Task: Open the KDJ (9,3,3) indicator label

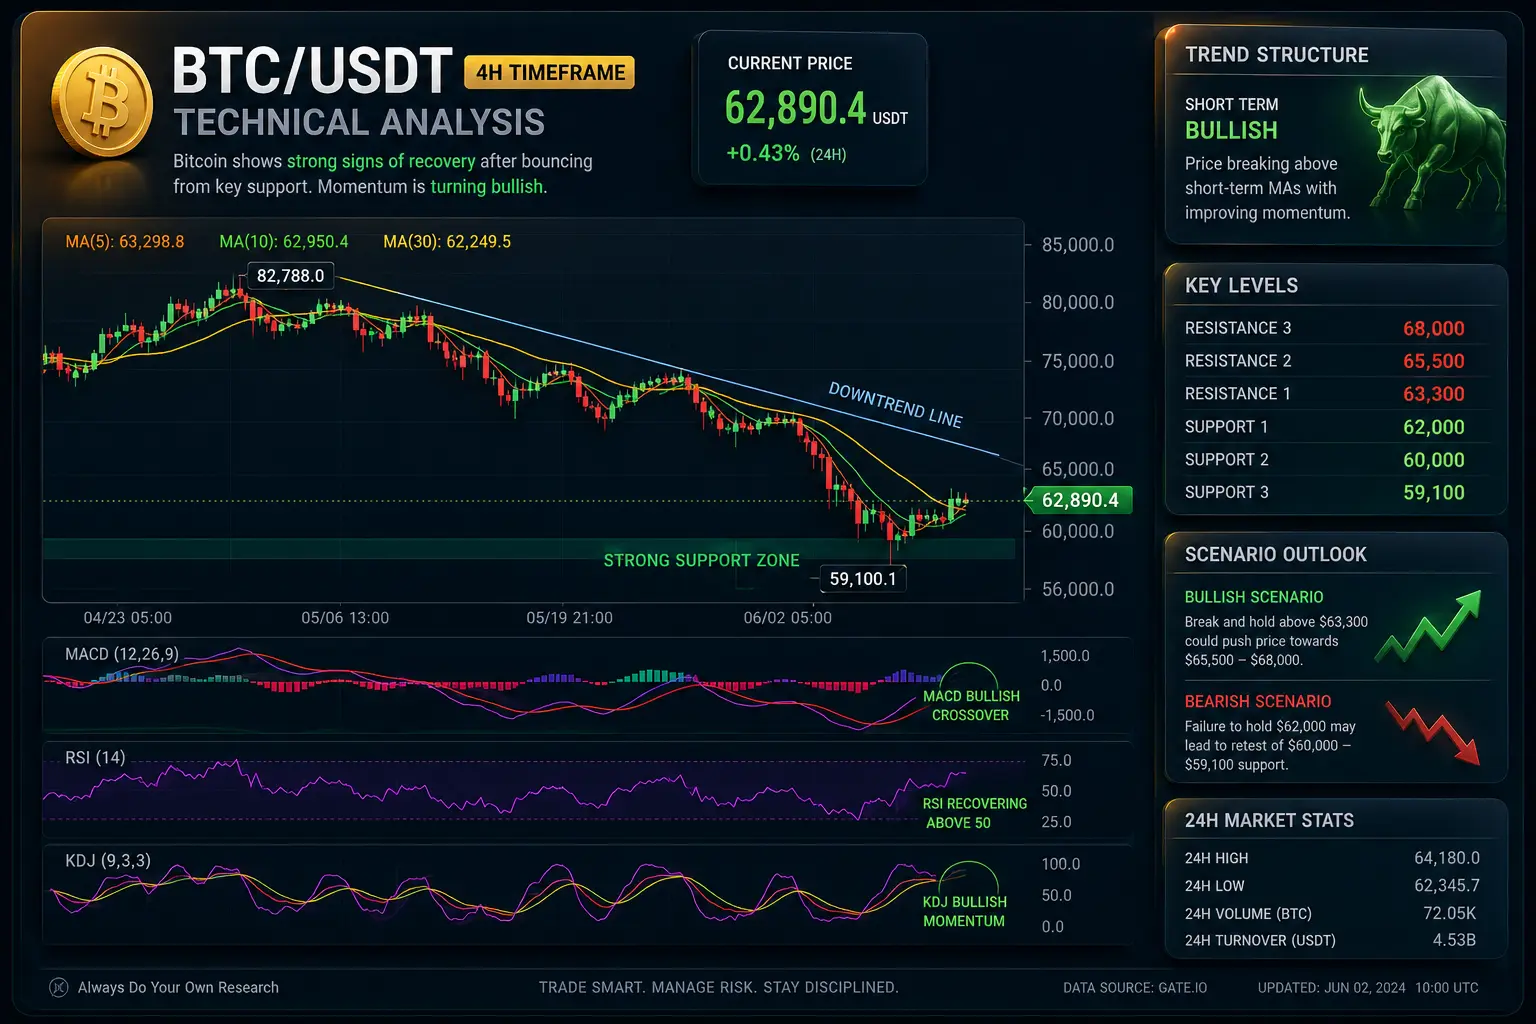Action: pyautogui.click(x=108, y=860)
